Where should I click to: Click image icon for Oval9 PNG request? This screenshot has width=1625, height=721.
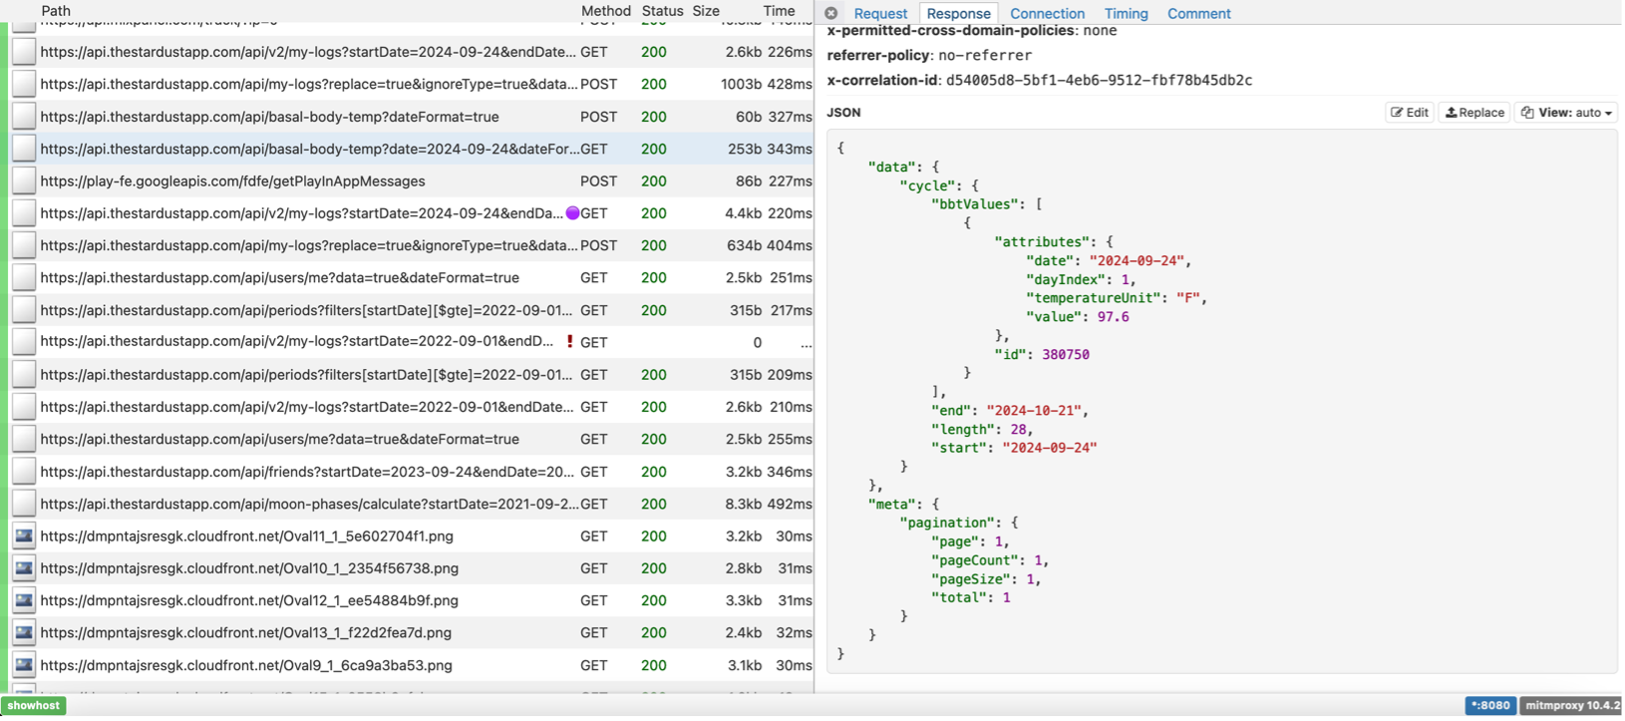click(24, 665)
